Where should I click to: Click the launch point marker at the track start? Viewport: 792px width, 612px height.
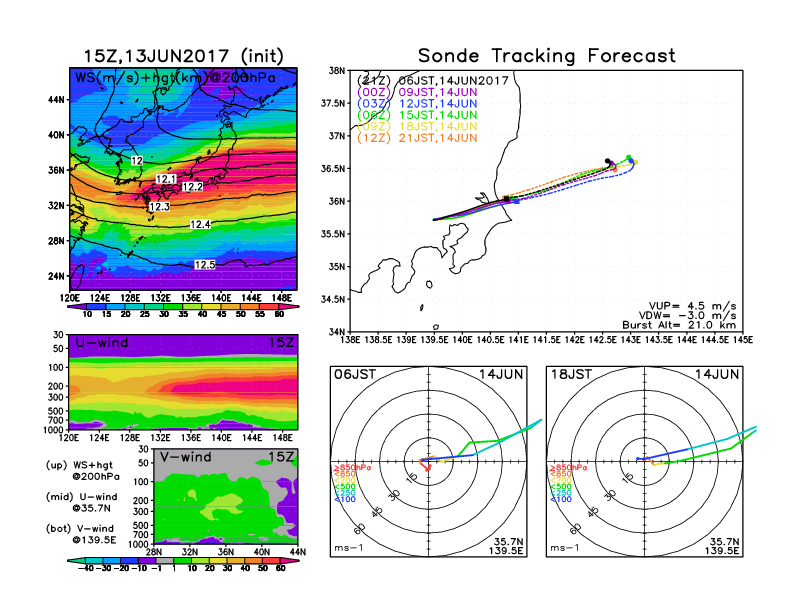click(x=434, y=219)
